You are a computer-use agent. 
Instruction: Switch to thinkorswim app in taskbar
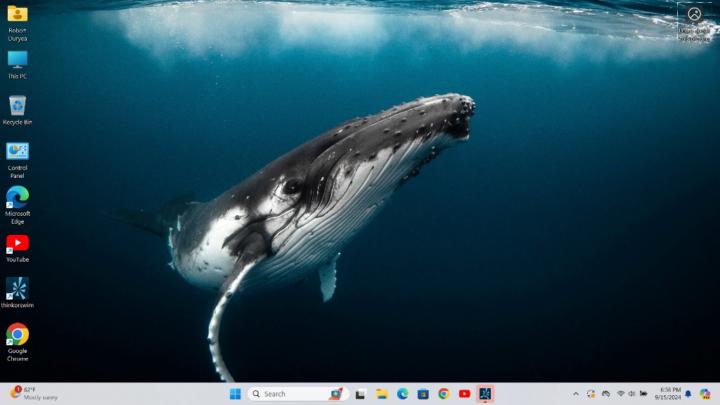485,394
